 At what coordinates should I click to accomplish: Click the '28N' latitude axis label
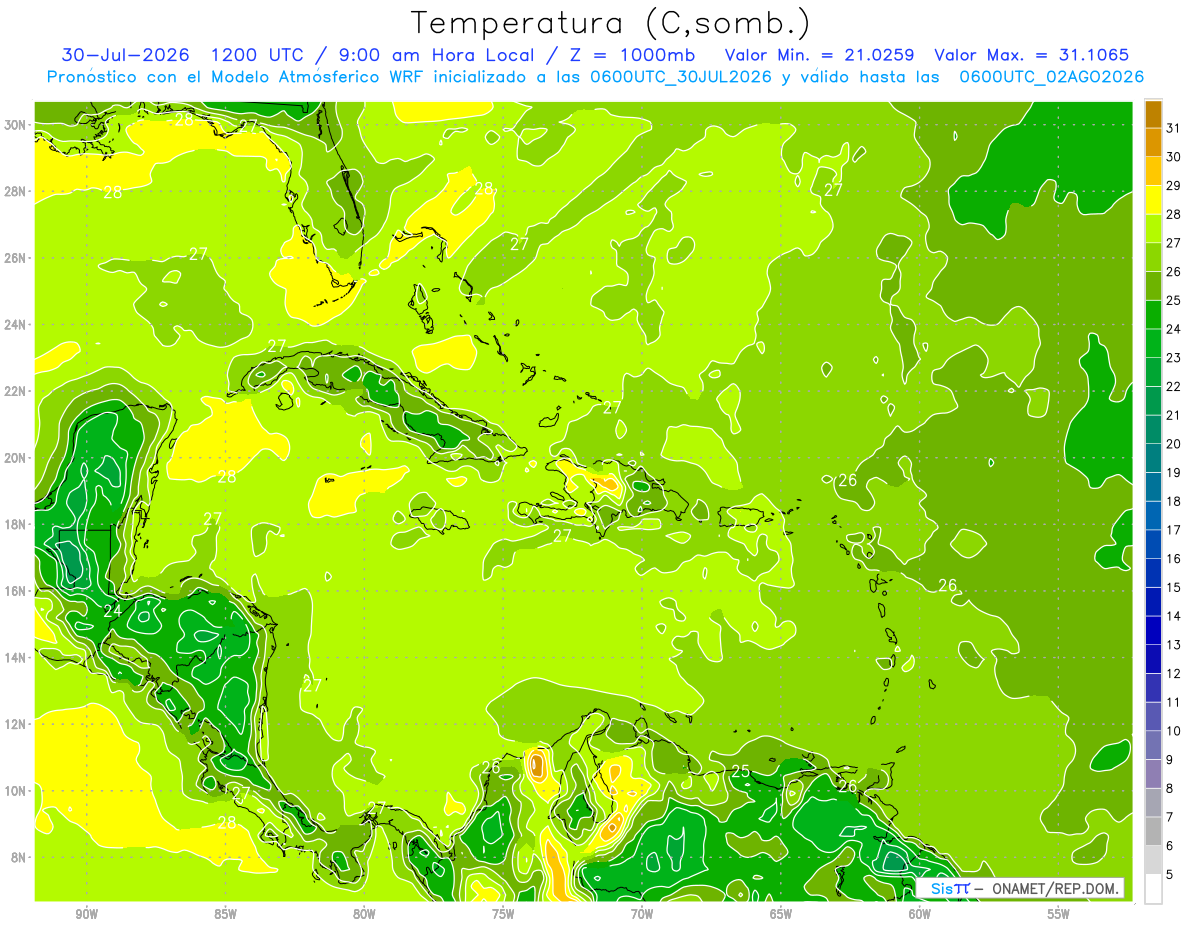[x=14, y=192]
